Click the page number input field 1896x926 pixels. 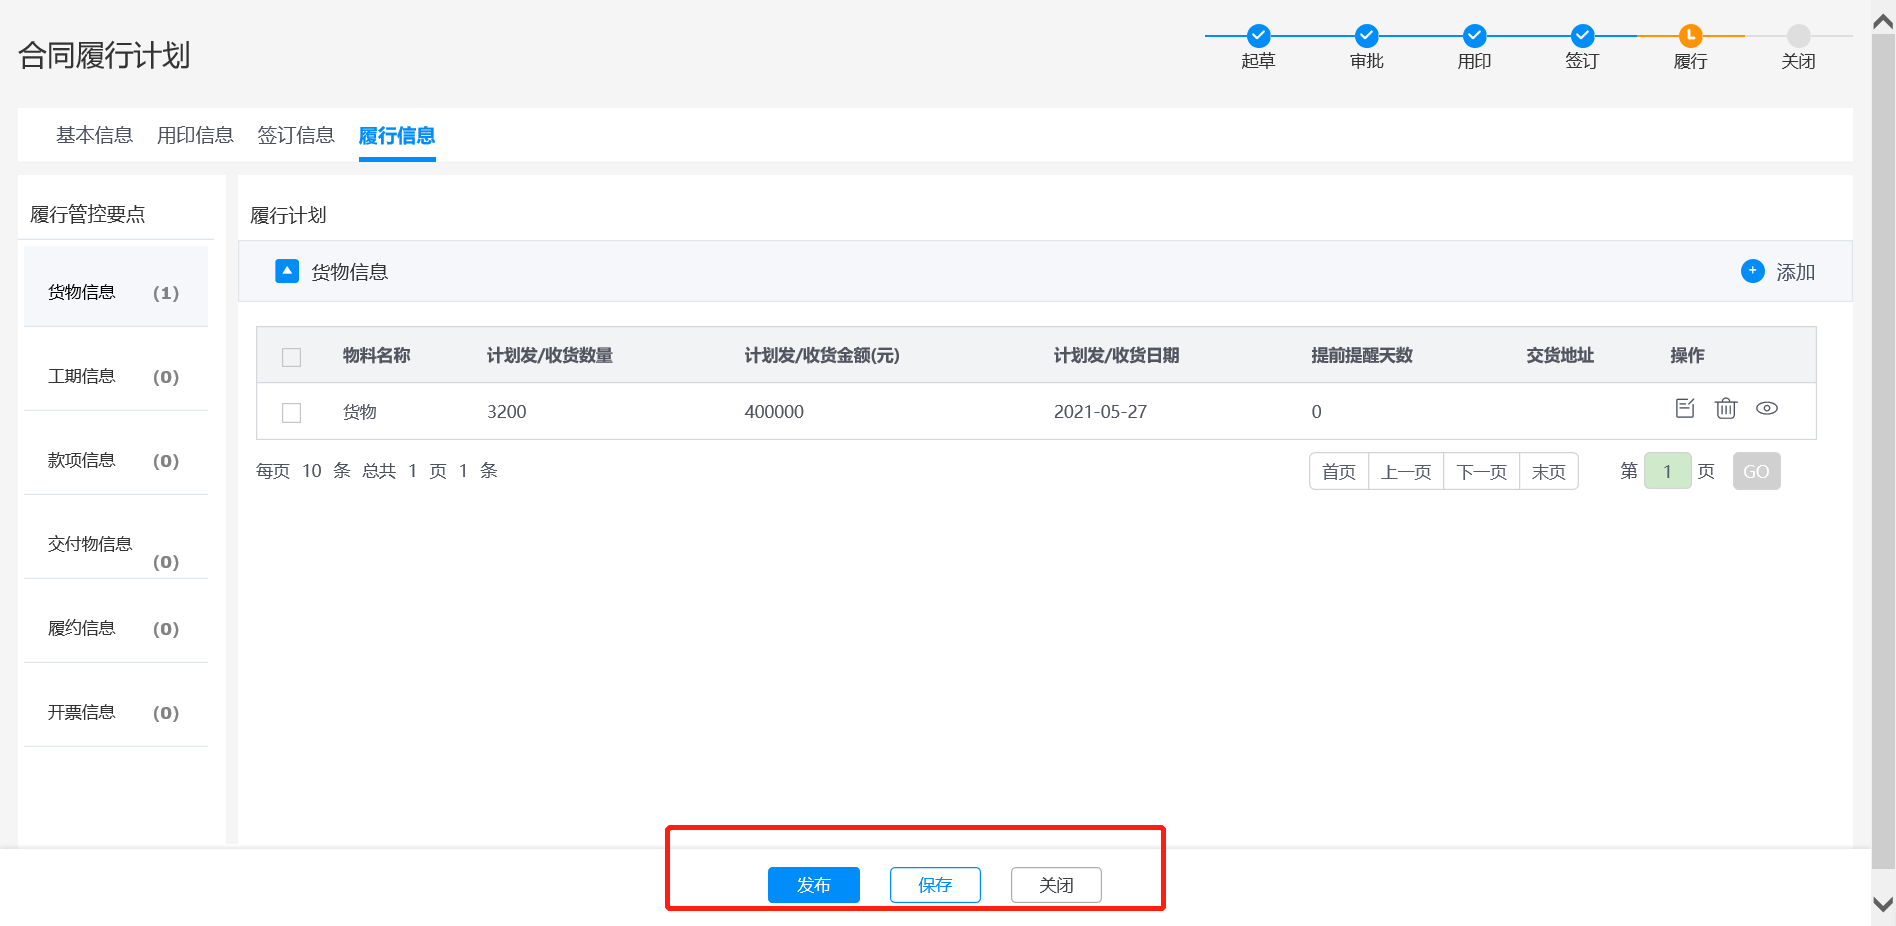coord(1667,471)
